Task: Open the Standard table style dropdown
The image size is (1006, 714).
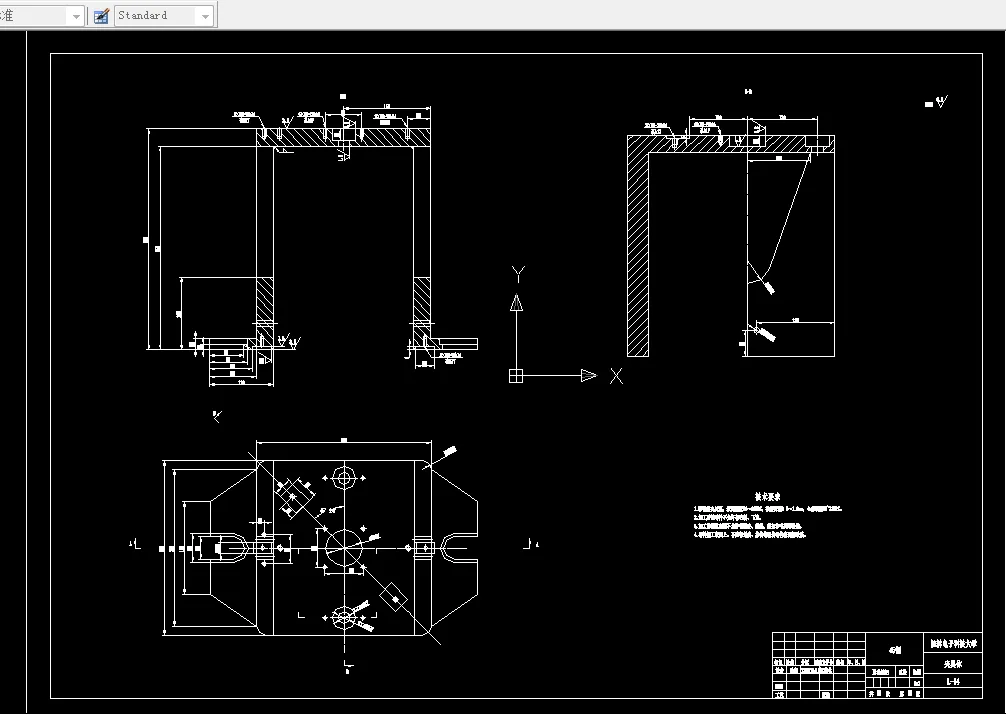Action: point(164,15)
